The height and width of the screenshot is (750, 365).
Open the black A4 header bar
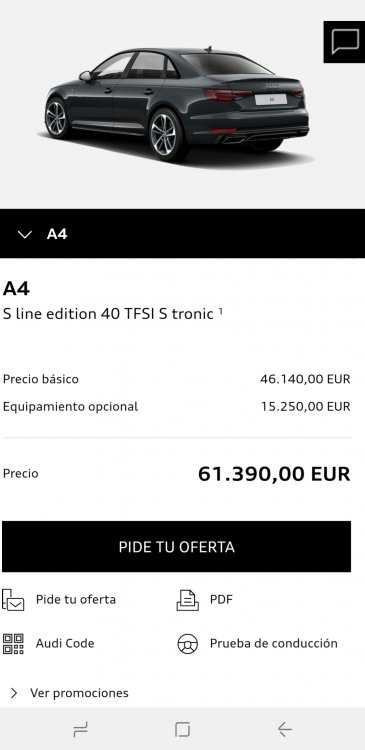tap(182, 233)
